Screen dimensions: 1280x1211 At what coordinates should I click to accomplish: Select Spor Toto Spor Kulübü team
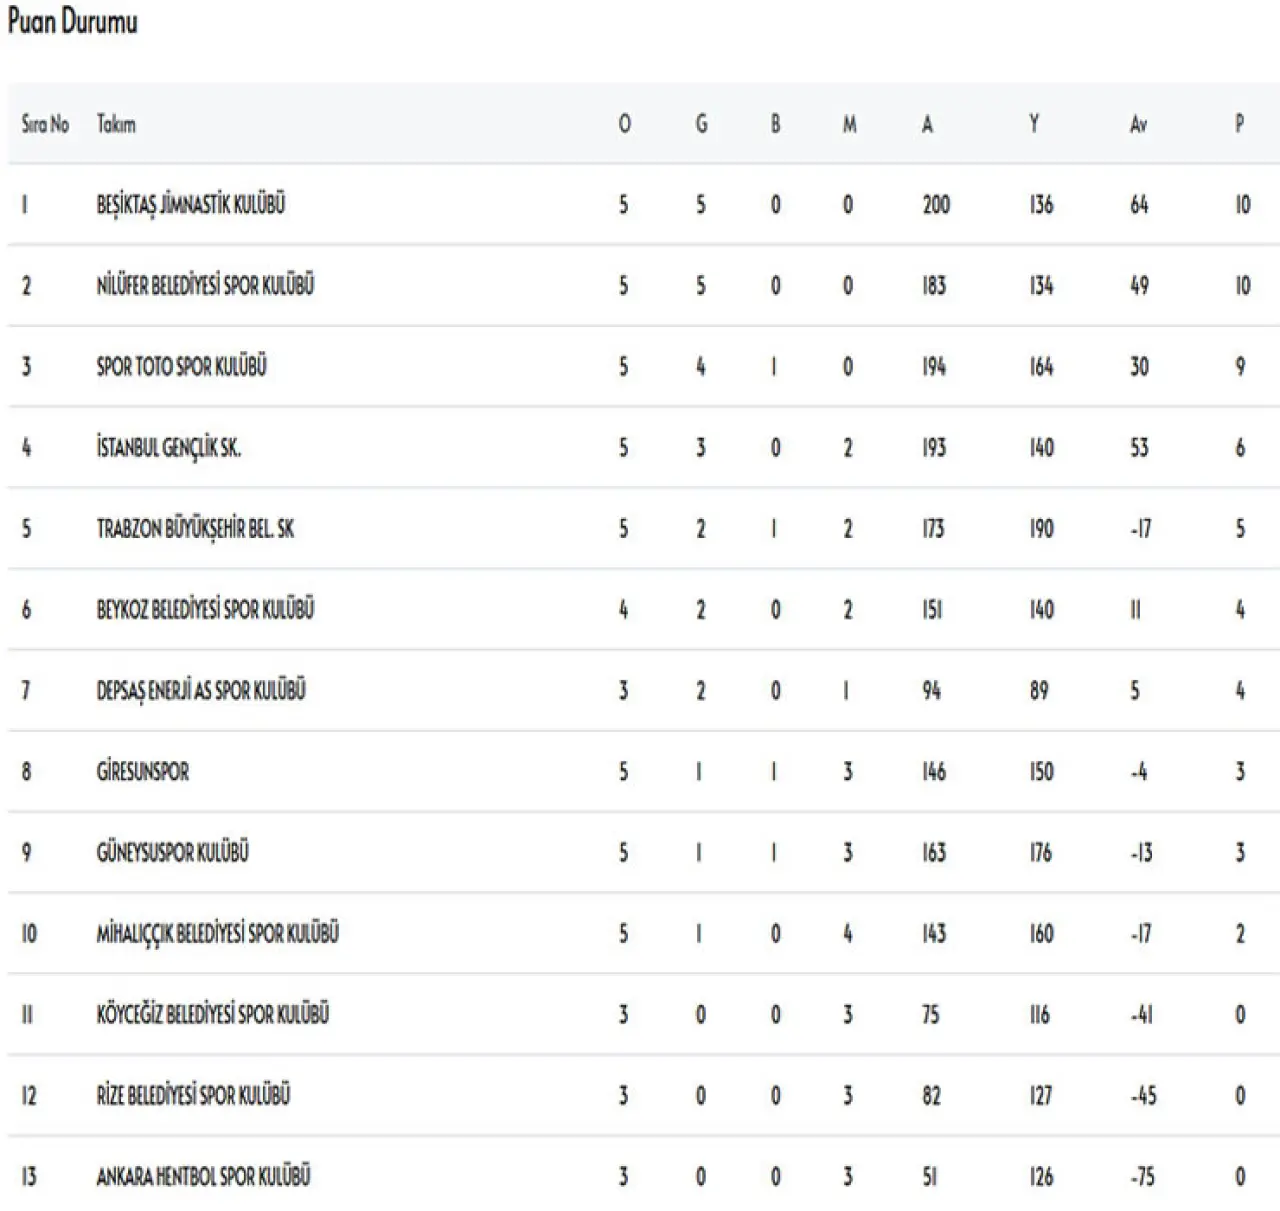coord(181,367)
